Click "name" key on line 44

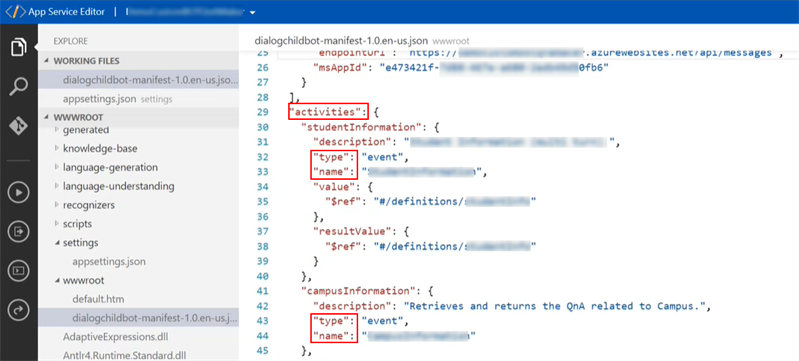[x=331, y=336]
